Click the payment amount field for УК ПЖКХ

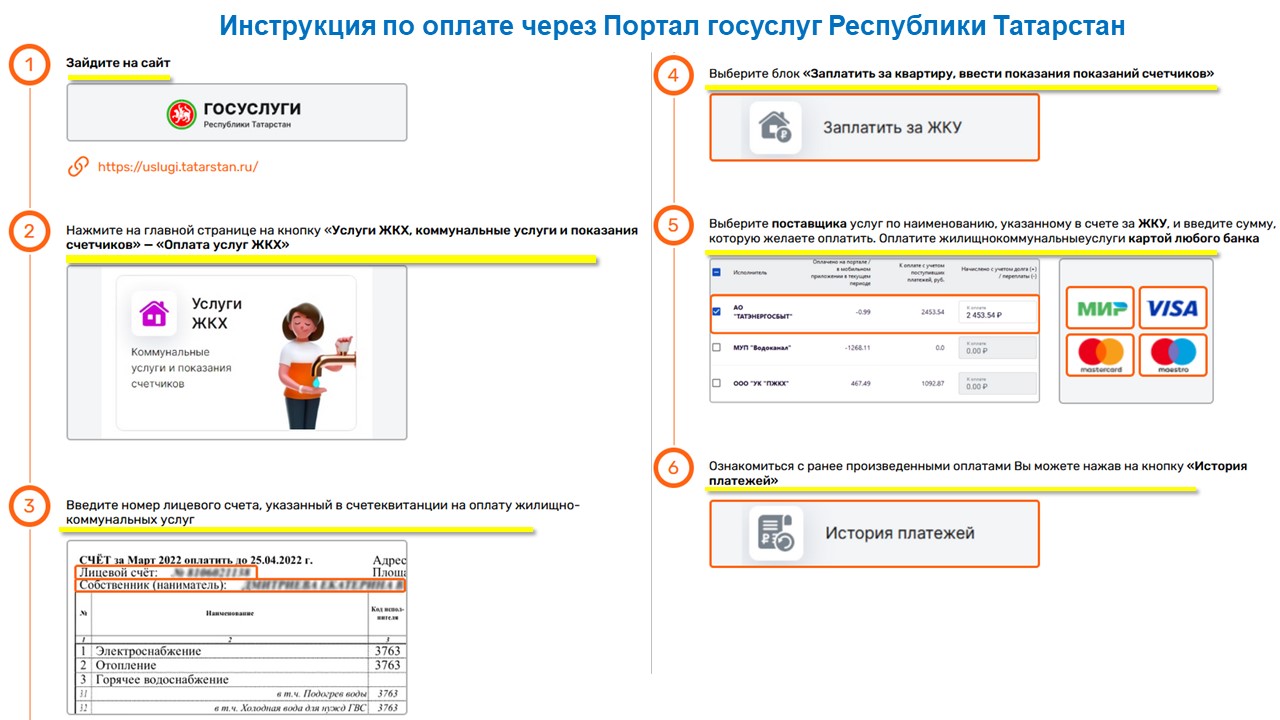click(x=997, y=383)
